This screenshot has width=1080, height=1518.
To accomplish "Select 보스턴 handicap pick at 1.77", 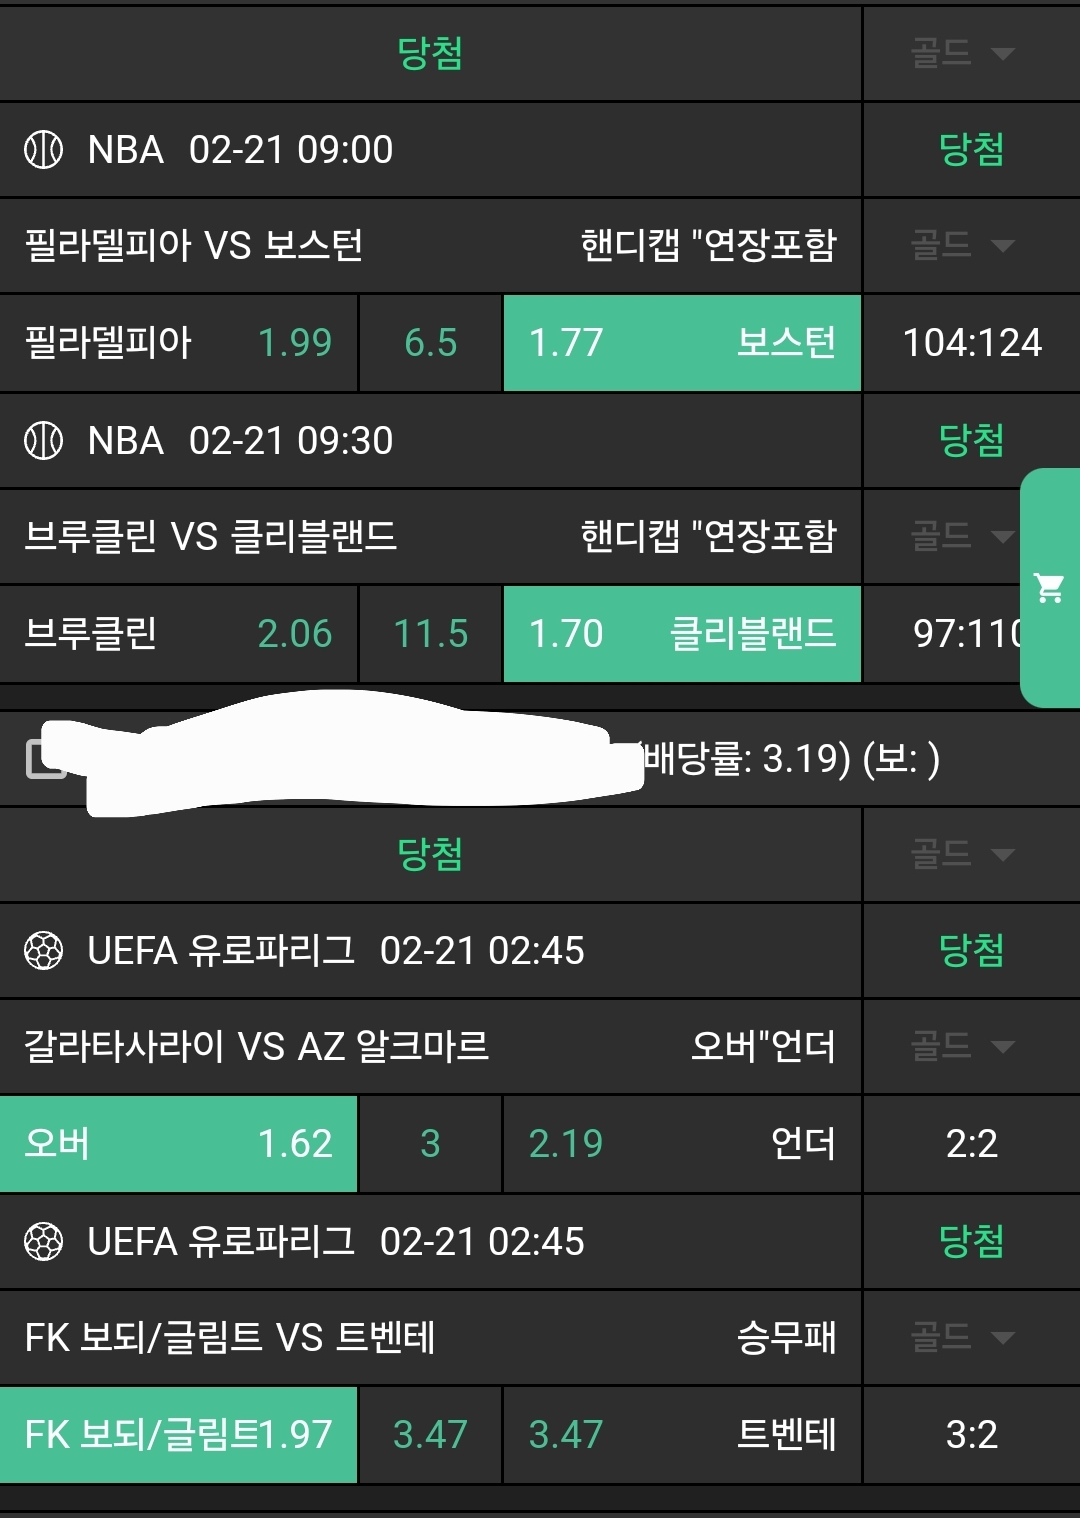I will click(682, 343).
